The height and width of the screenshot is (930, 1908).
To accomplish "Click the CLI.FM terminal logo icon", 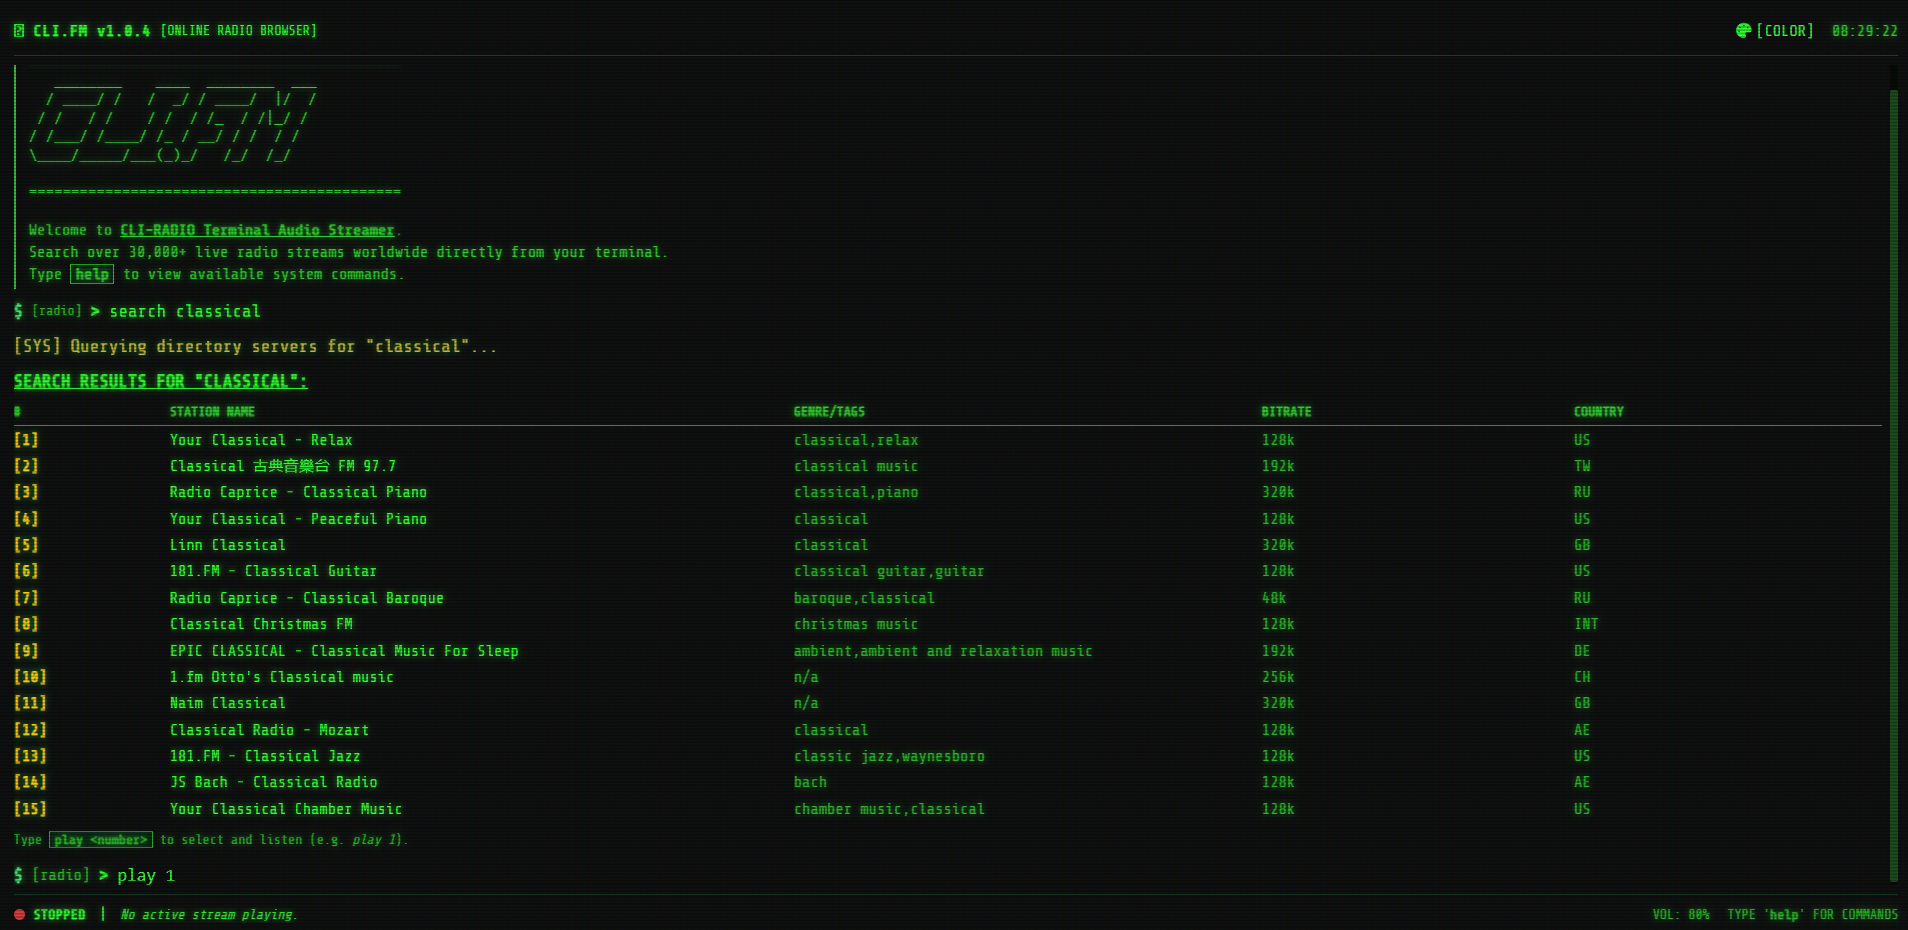I will click(19, 31).
